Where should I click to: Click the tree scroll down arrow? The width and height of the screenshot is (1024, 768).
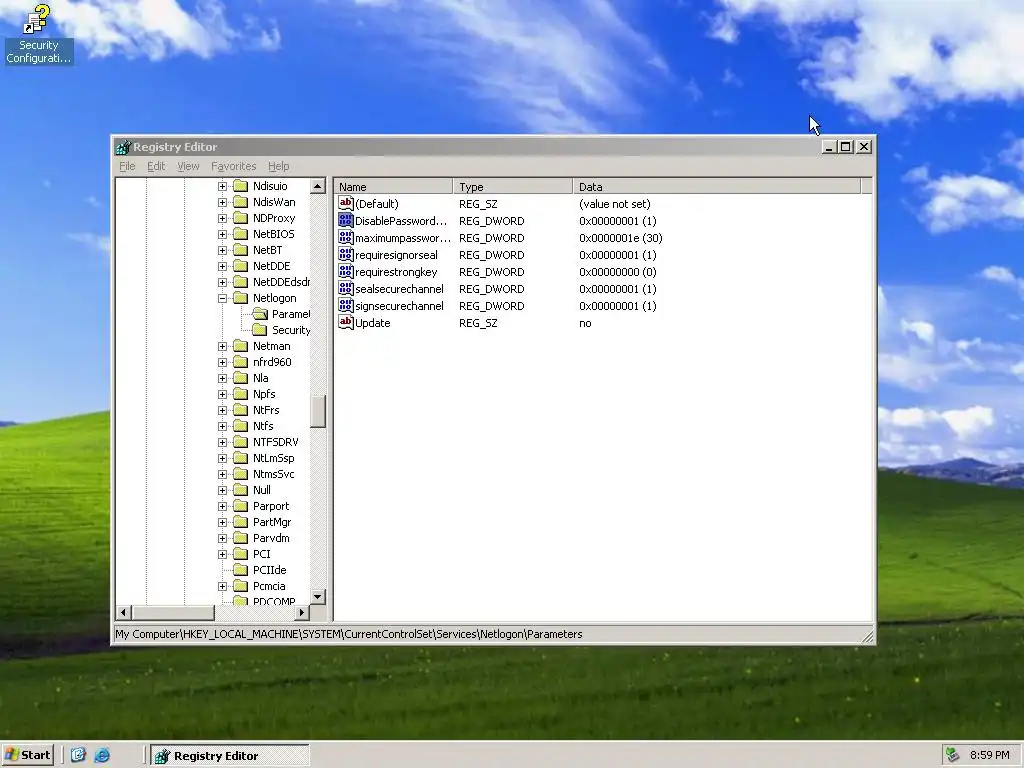(318, 596)
